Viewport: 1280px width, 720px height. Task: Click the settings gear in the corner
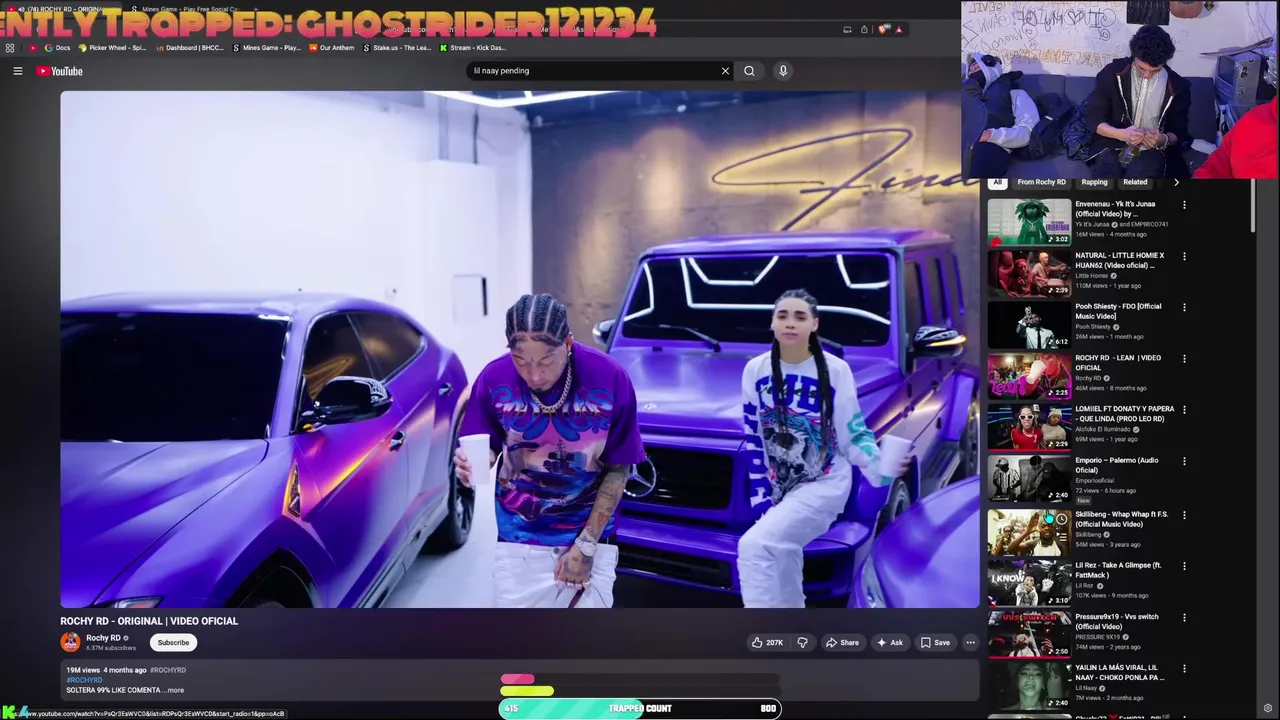[x=1268, y=709]
